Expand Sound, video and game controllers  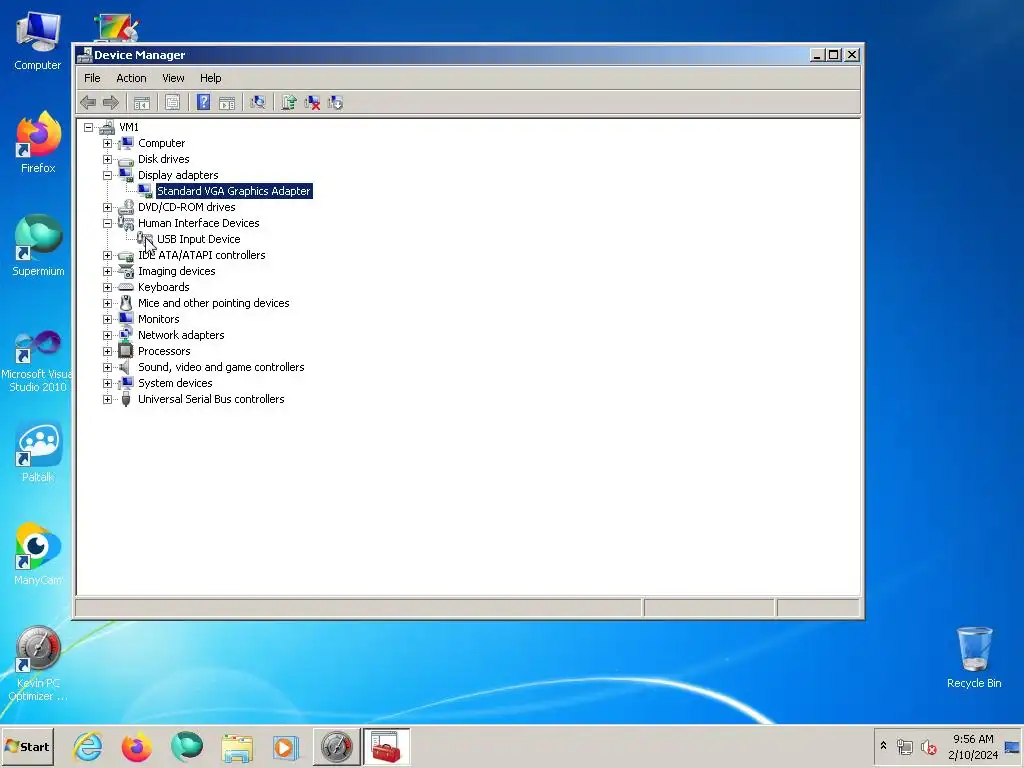pyautogui.click(x=107, y=367)
